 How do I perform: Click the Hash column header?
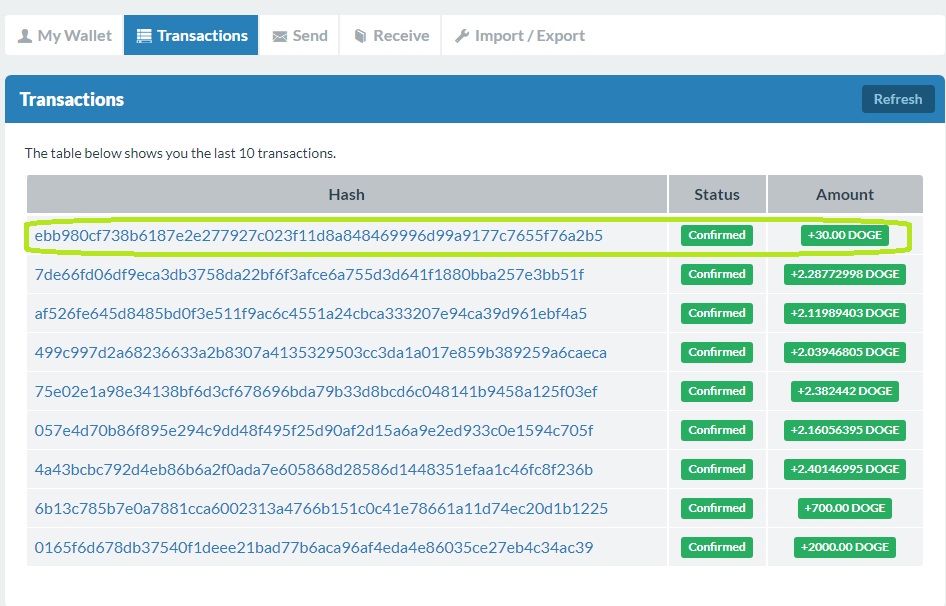[x=347, y=194]
